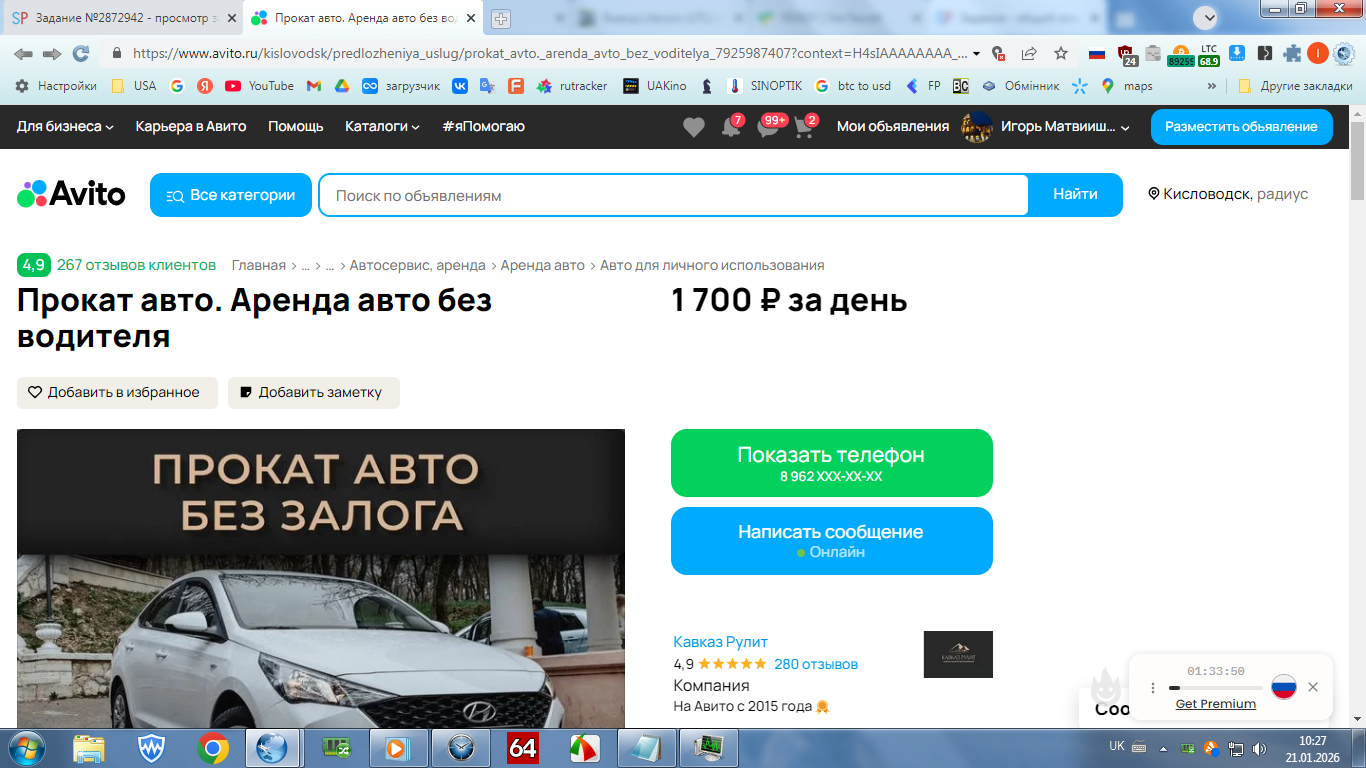The width and height of the screenshot is (1366, 768).
Task: Open the LTC price extension
Action: click(1209, 54)
